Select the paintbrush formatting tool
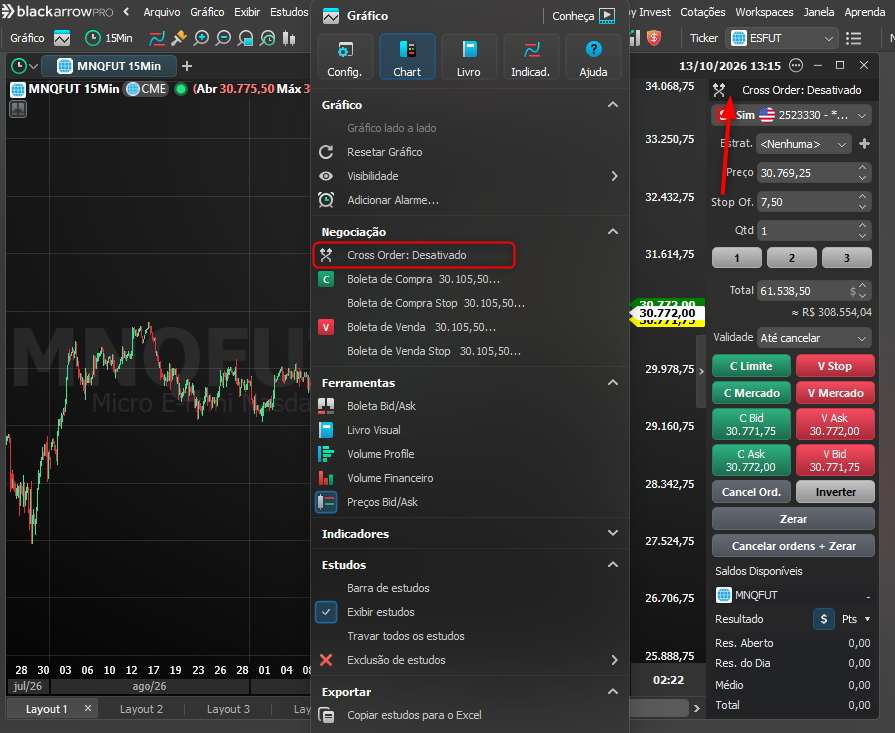 click(x=179, y=38)
